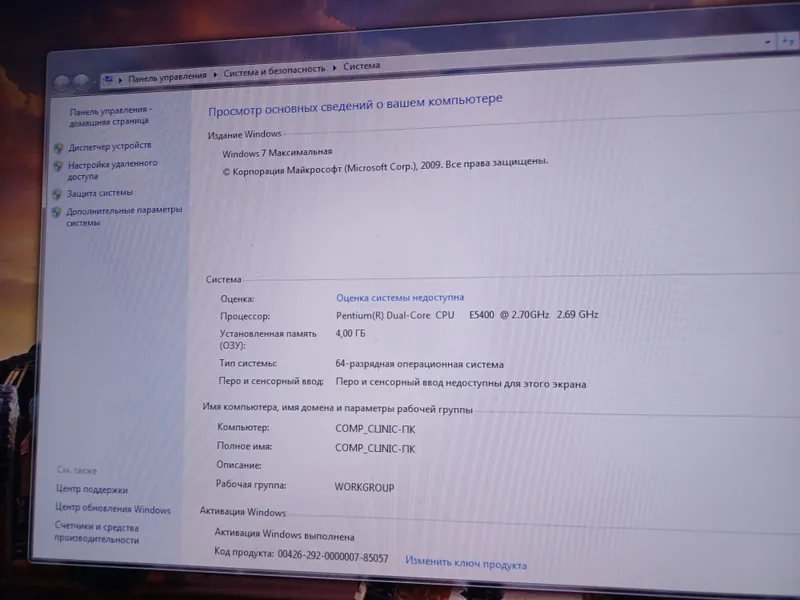The image size is (800, 600).
Task: Click COMP_CLINIC-ПК next to Компьютер
Action: 375,429
